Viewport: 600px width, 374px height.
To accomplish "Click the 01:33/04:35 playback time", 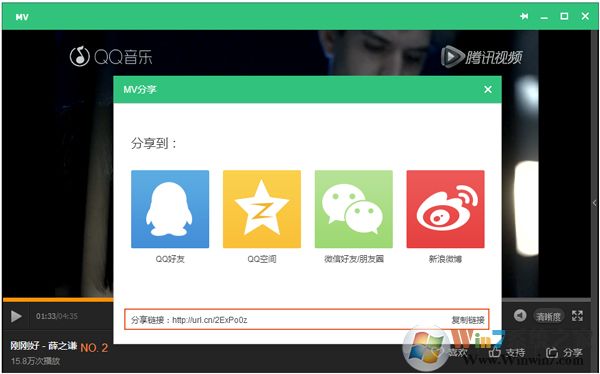I will point(57,316).
